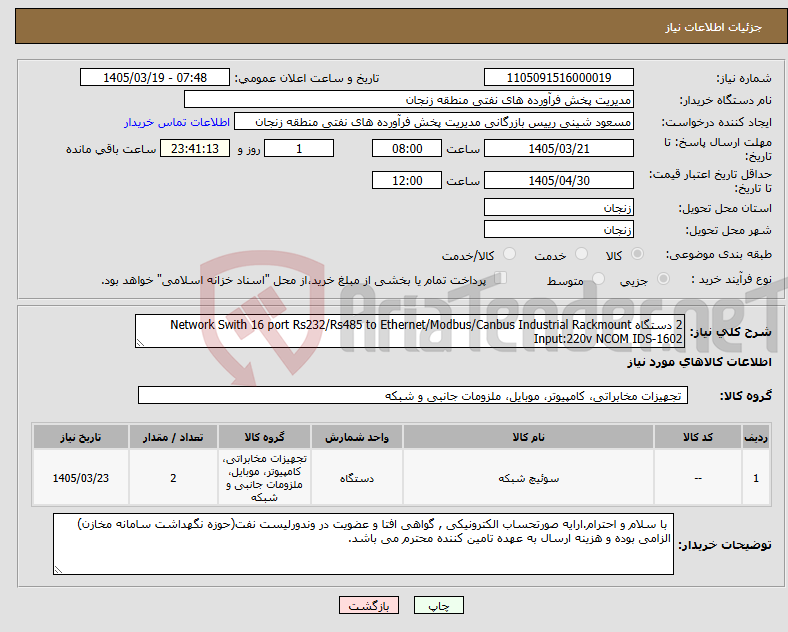Image resolution: width=788 pixels, height=632 pixels.
Task: Click the need date cell 1405/03/23
Action: coord(81,478)
